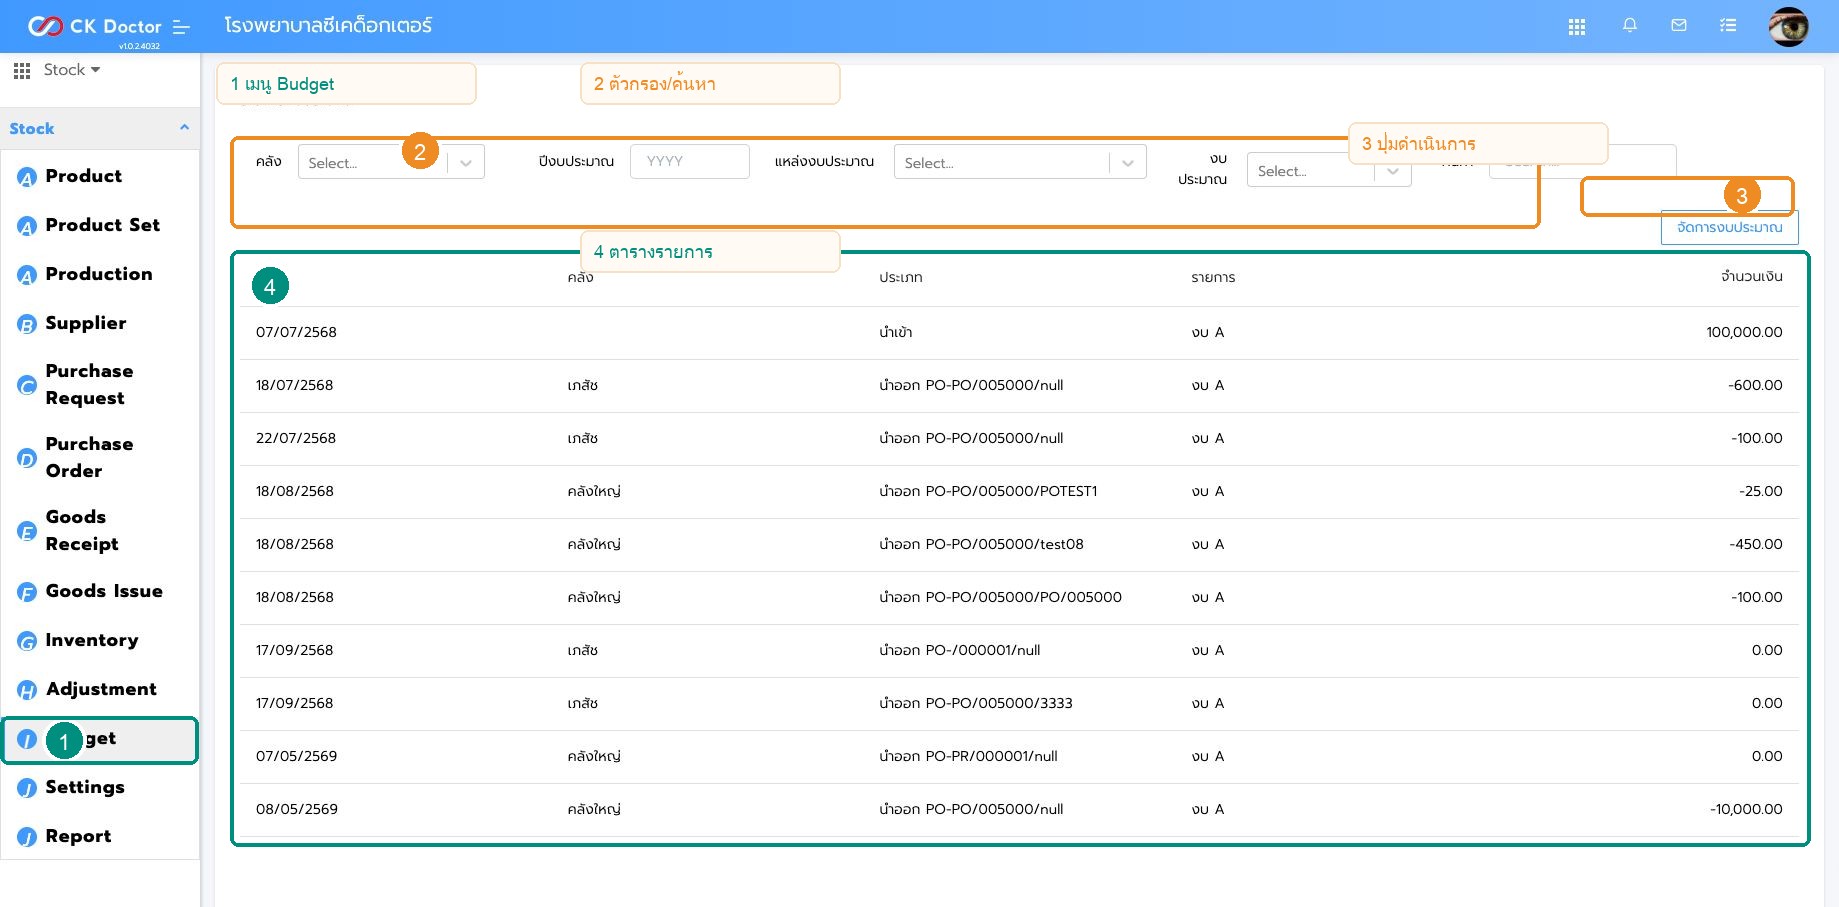This screenshot has width=1839, height=907.
Task: Click the Purchase Order sidebar icon
Action: click(27, 458)
